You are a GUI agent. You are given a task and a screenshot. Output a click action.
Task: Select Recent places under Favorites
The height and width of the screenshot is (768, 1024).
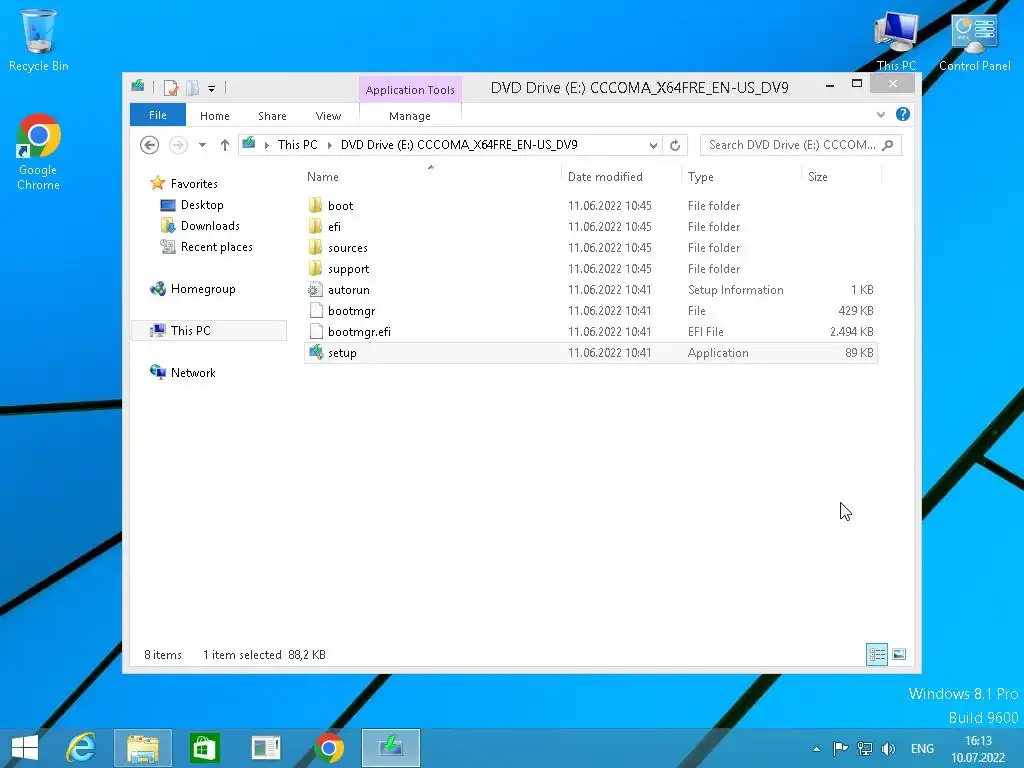[206, 247]
